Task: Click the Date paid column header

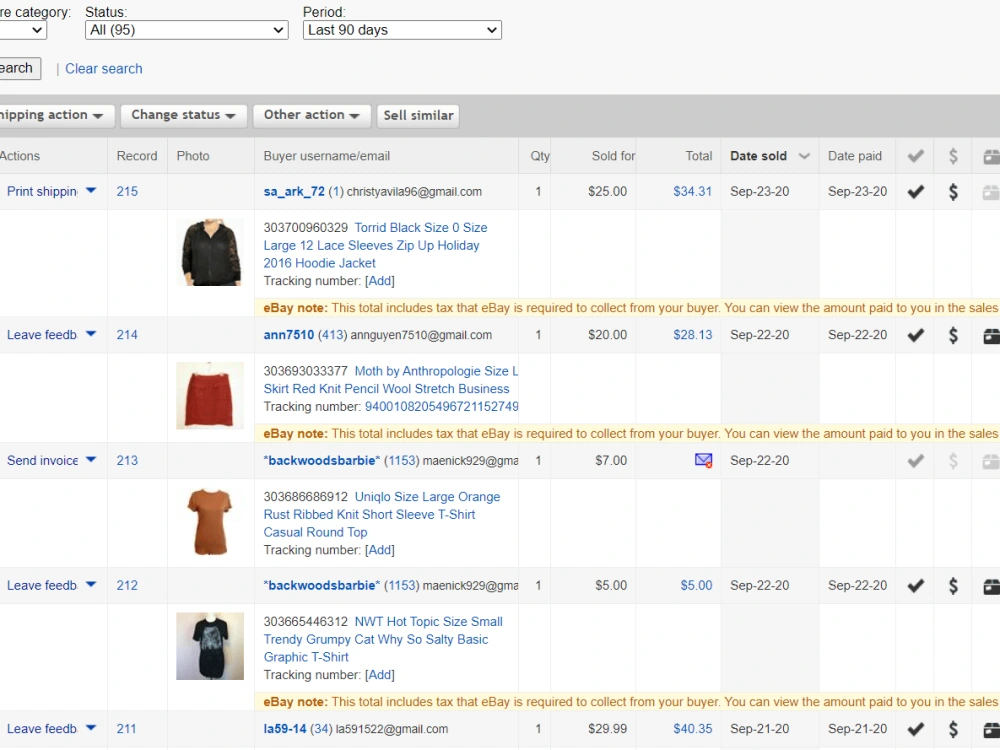Action: tap(855, 156)
